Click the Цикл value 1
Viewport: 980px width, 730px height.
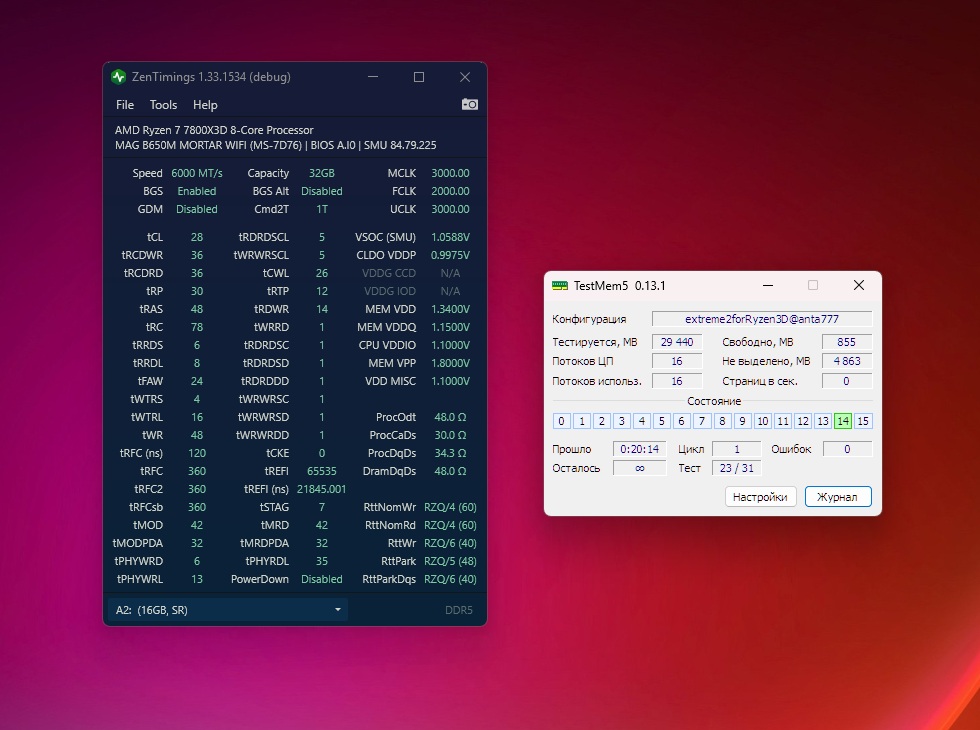pyautogui.click(x=736, y=449)
